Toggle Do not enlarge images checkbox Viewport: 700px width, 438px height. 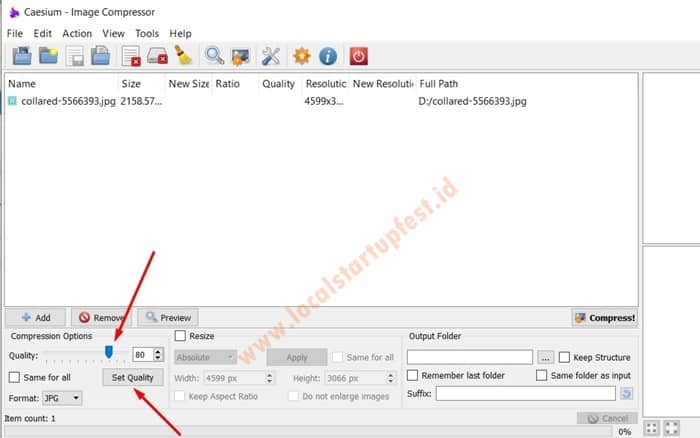293,396
